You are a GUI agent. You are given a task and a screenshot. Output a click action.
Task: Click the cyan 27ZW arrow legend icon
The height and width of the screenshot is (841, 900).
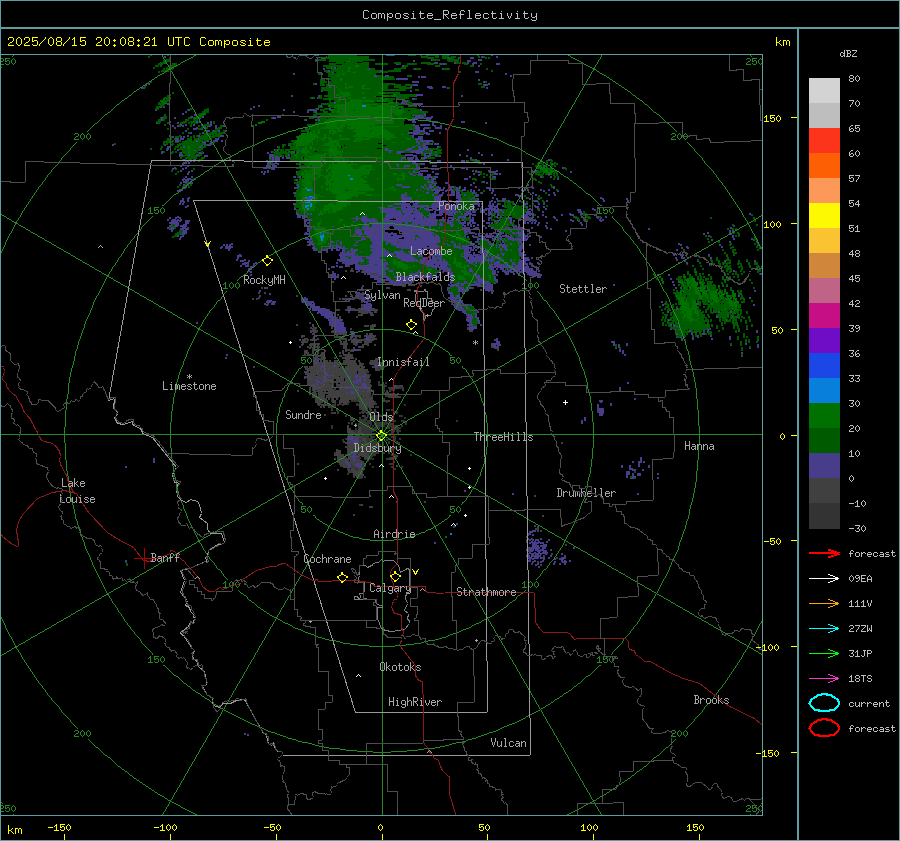point(824,629)
